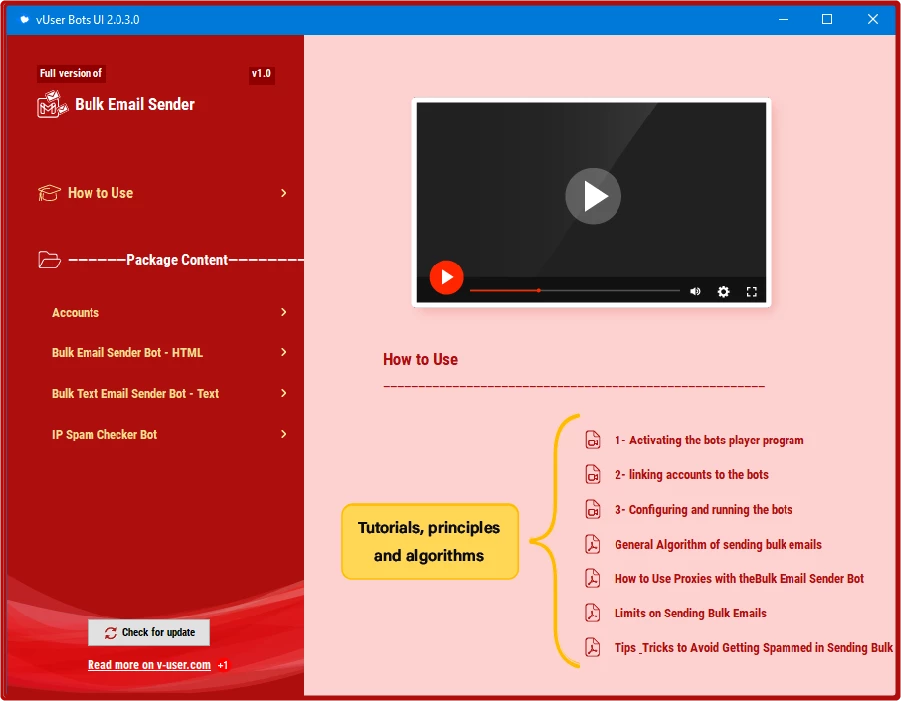
Task: Click the red playhead marker on video timeline
Action: (x=538, y=291)
